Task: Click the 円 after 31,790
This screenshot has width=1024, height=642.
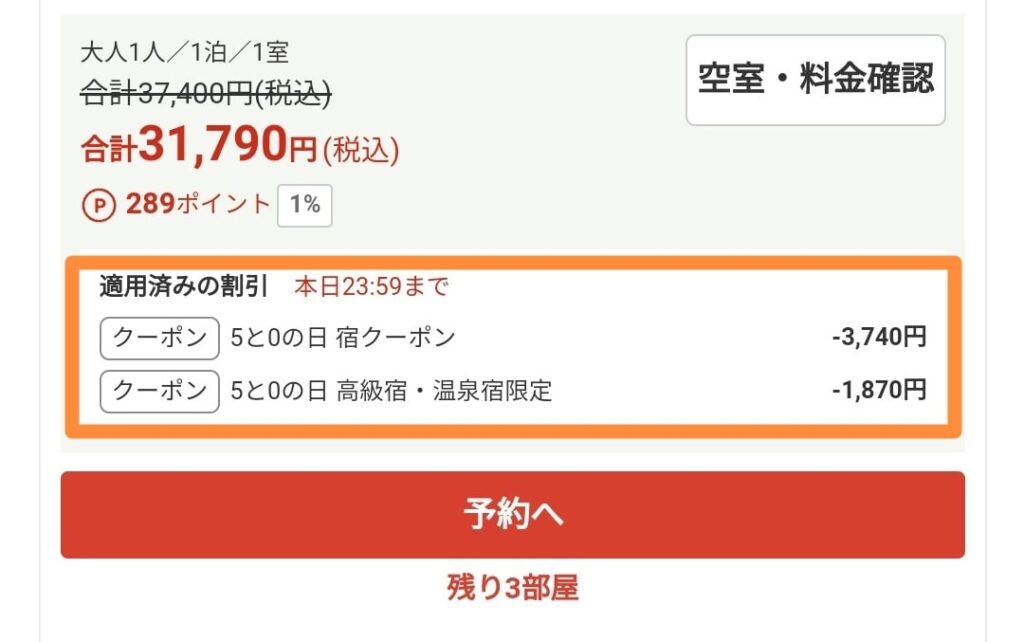Action: (x=302, y=151)
